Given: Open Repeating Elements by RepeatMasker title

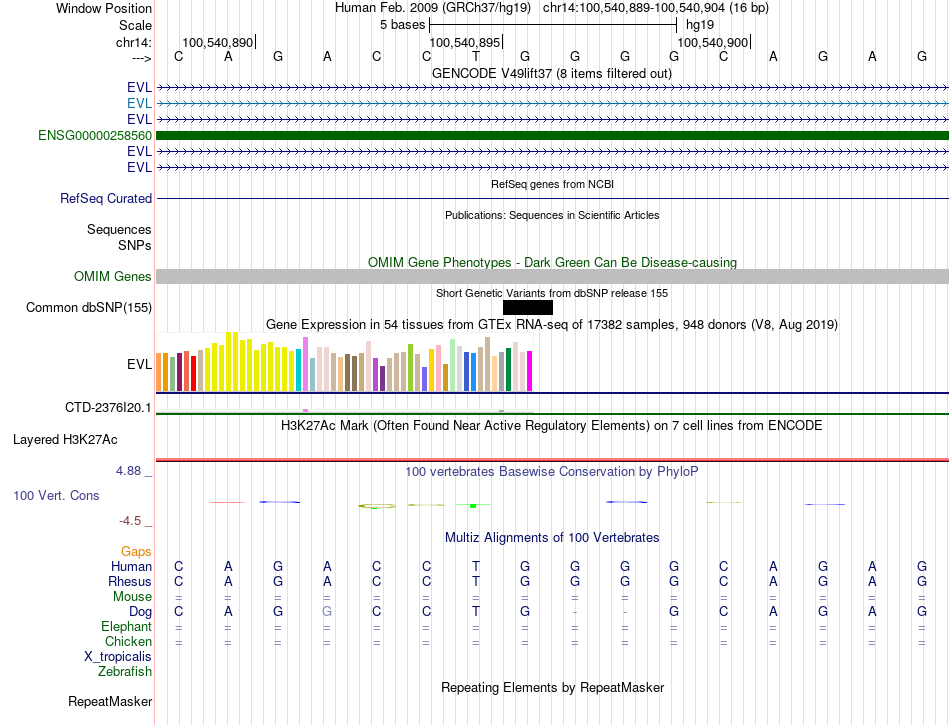Looking at the screenshot, I should (552, 687).
